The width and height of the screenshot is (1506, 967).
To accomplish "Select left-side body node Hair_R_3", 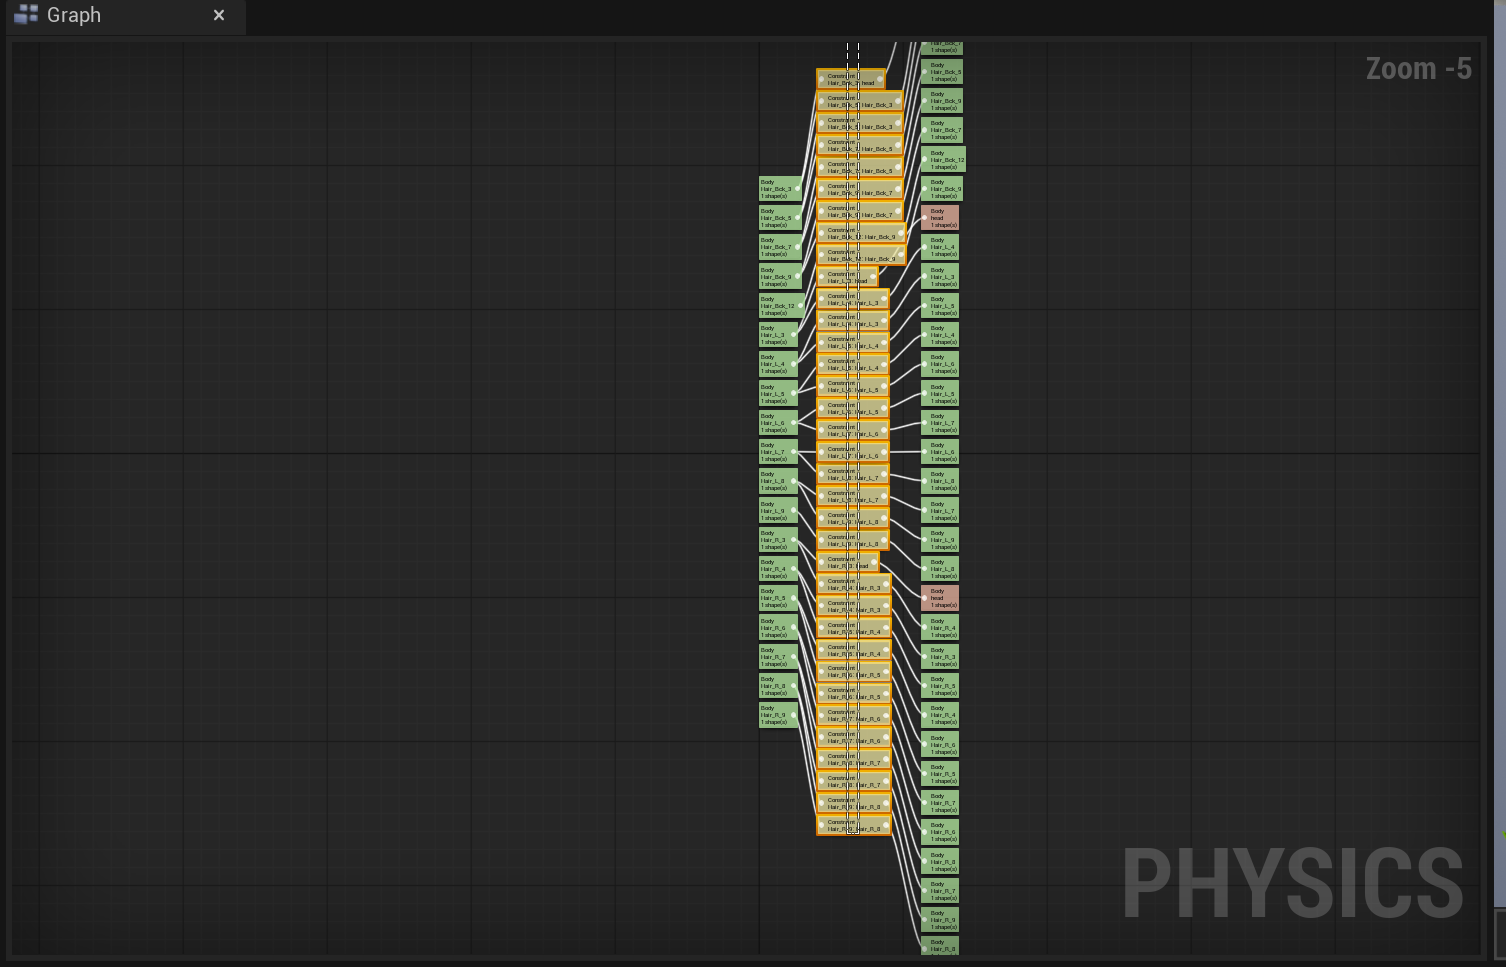I will click(779, 540).
